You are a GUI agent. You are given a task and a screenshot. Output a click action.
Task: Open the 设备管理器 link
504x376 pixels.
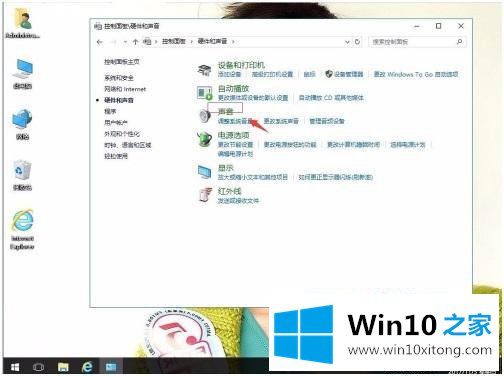349,74
